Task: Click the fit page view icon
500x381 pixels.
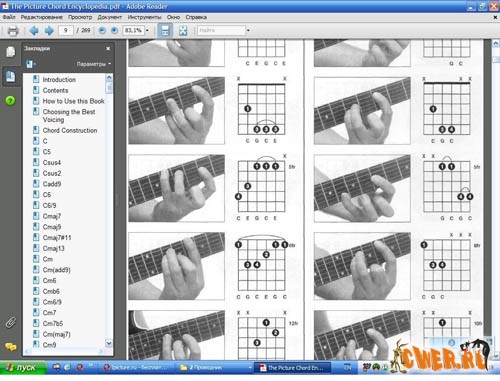Action: point(183,31)
